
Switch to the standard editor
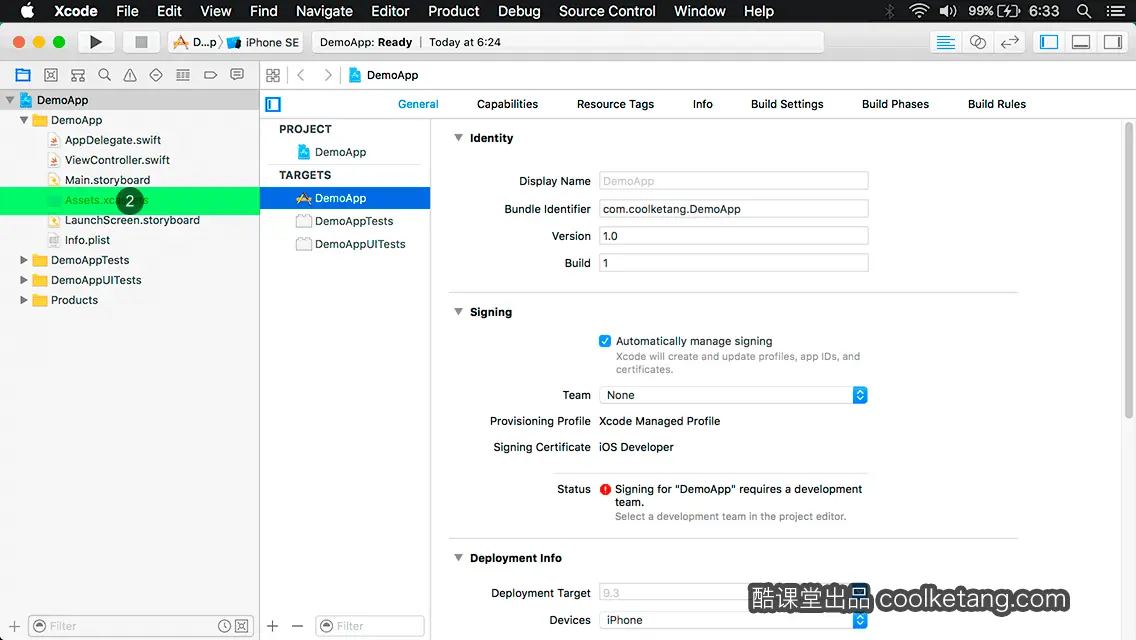pyautogui.click(x=945, y=42)
